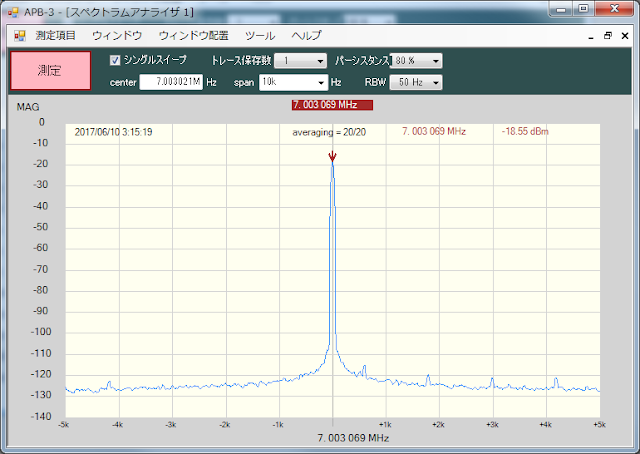Click the -5k frequency axis label
This screenshot has width=640, height=454.
tap(64, 425)
